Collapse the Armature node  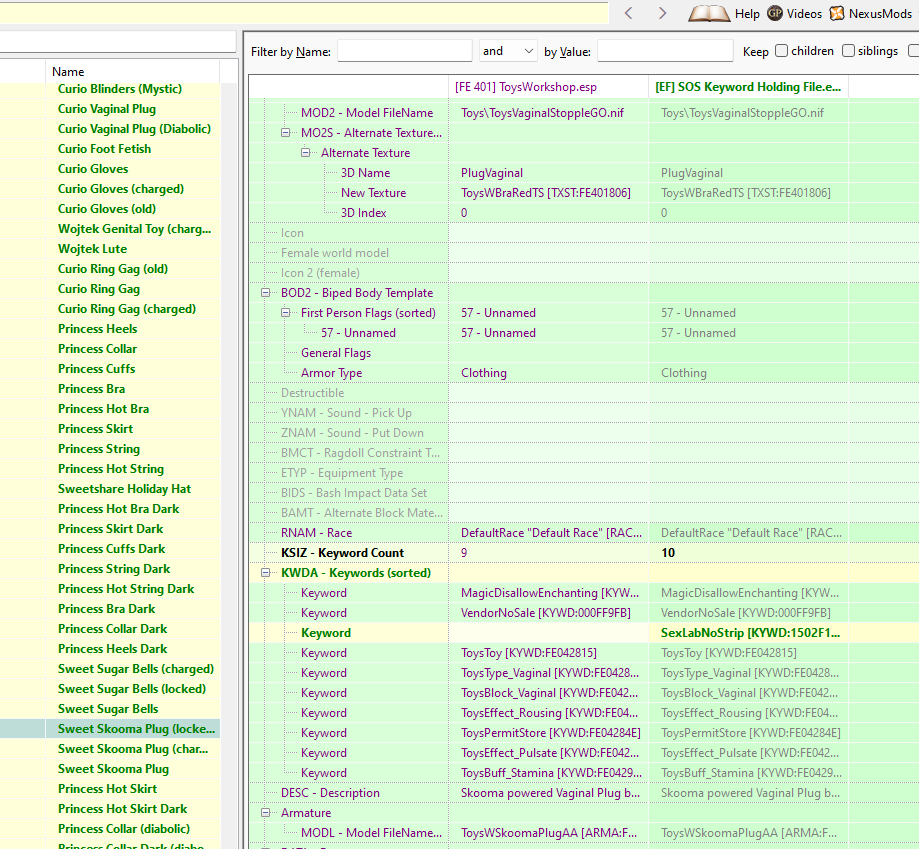pyautogui.click(x=266, y=813)
